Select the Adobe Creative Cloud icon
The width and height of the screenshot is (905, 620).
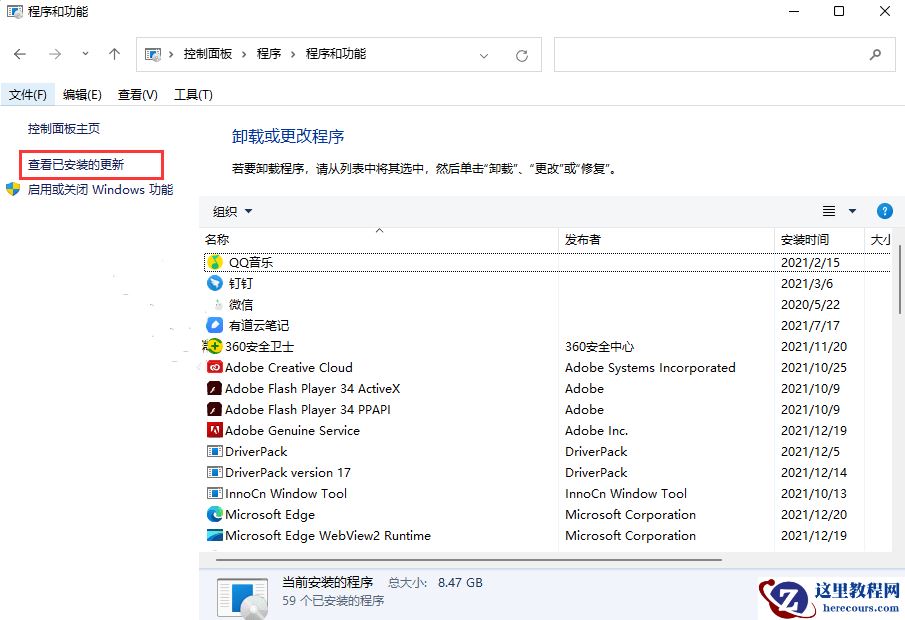214,367
